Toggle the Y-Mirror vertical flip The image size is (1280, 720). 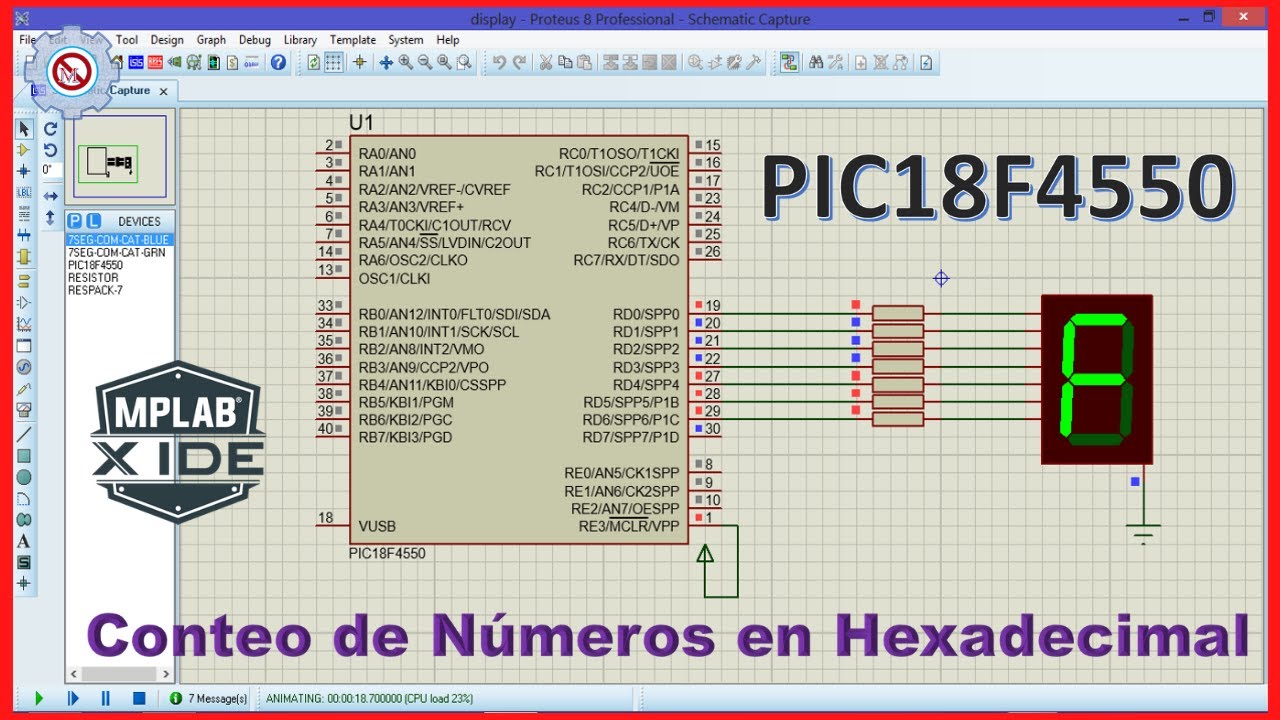point(50,216)
